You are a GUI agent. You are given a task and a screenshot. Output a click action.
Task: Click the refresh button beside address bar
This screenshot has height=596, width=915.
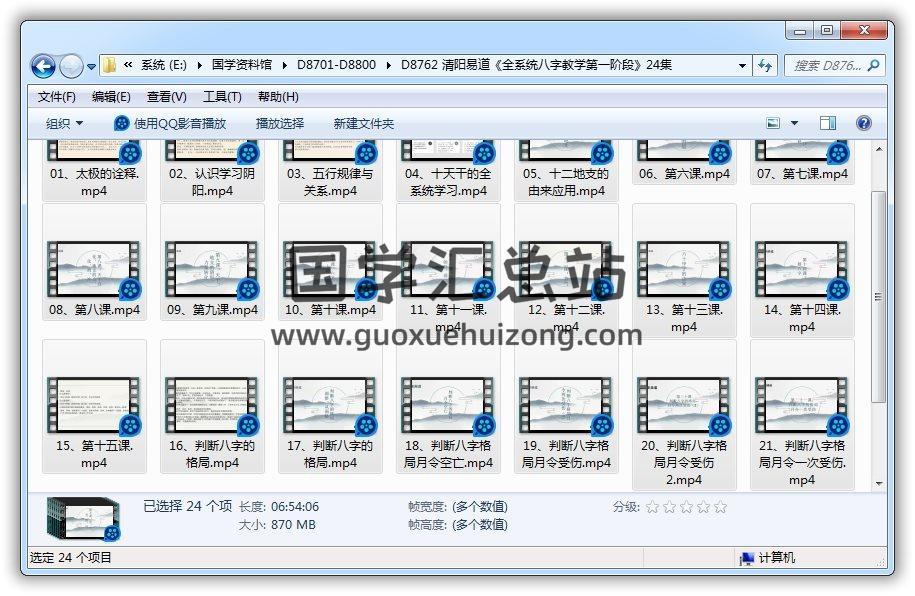click(x=766, y=66)
